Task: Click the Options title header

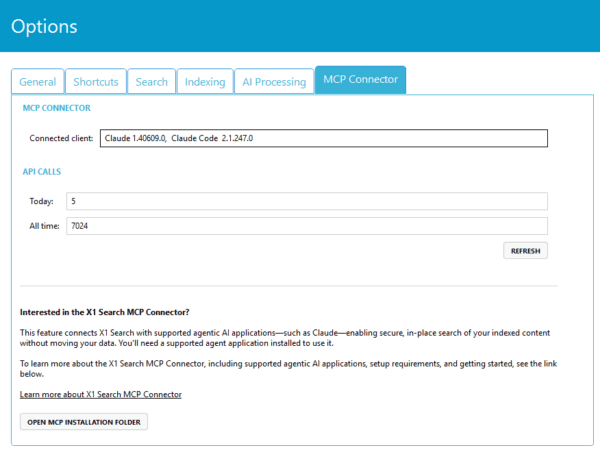Action: click(44, 26)
